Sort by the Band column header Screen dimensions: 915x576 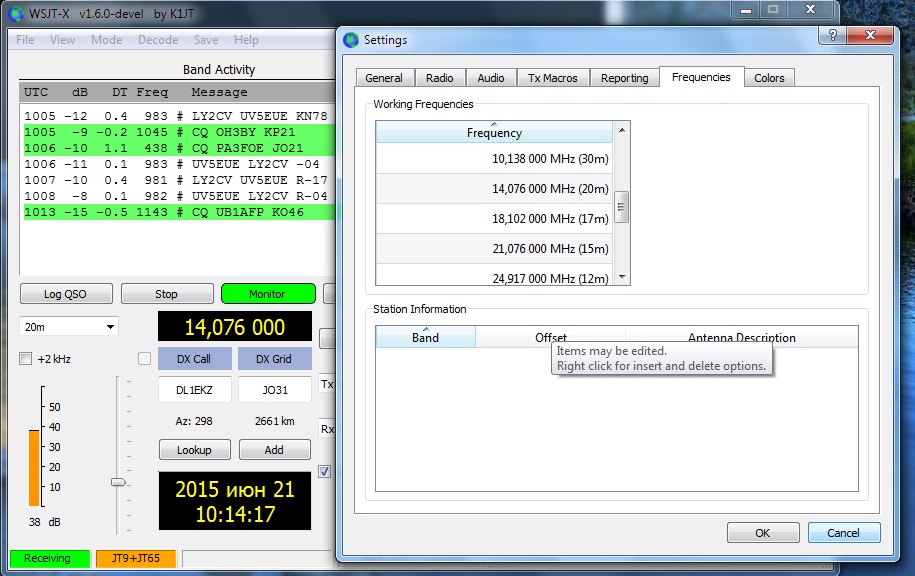[425, 337]
